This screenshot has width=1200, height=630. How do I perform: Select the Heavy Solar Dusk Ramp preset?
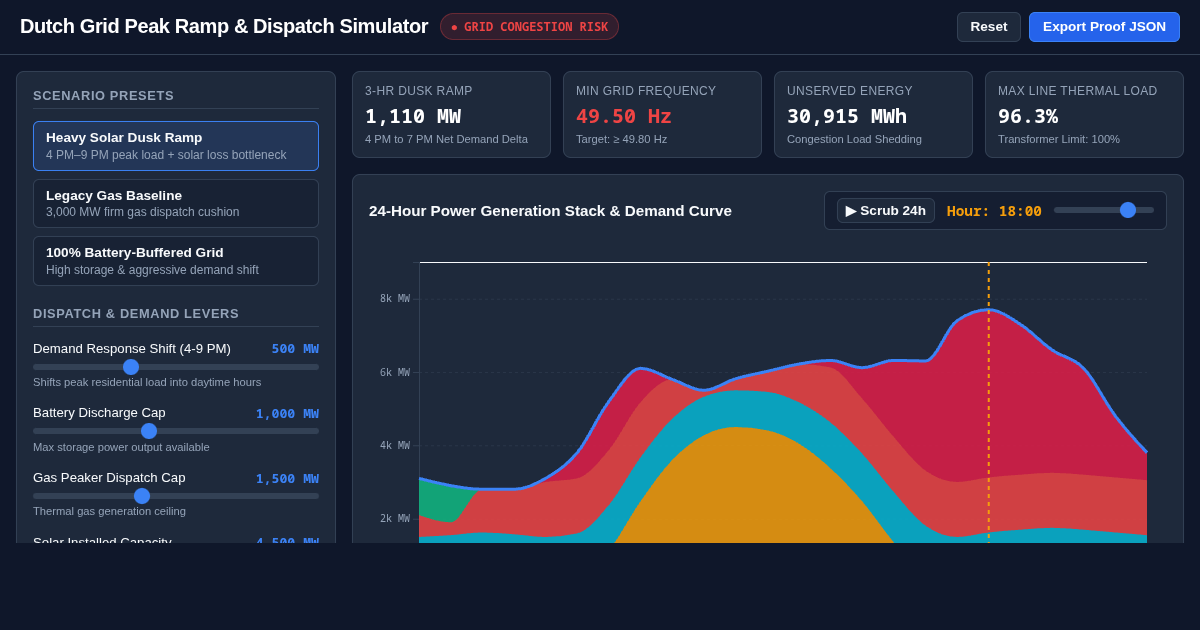pos(176,146)
